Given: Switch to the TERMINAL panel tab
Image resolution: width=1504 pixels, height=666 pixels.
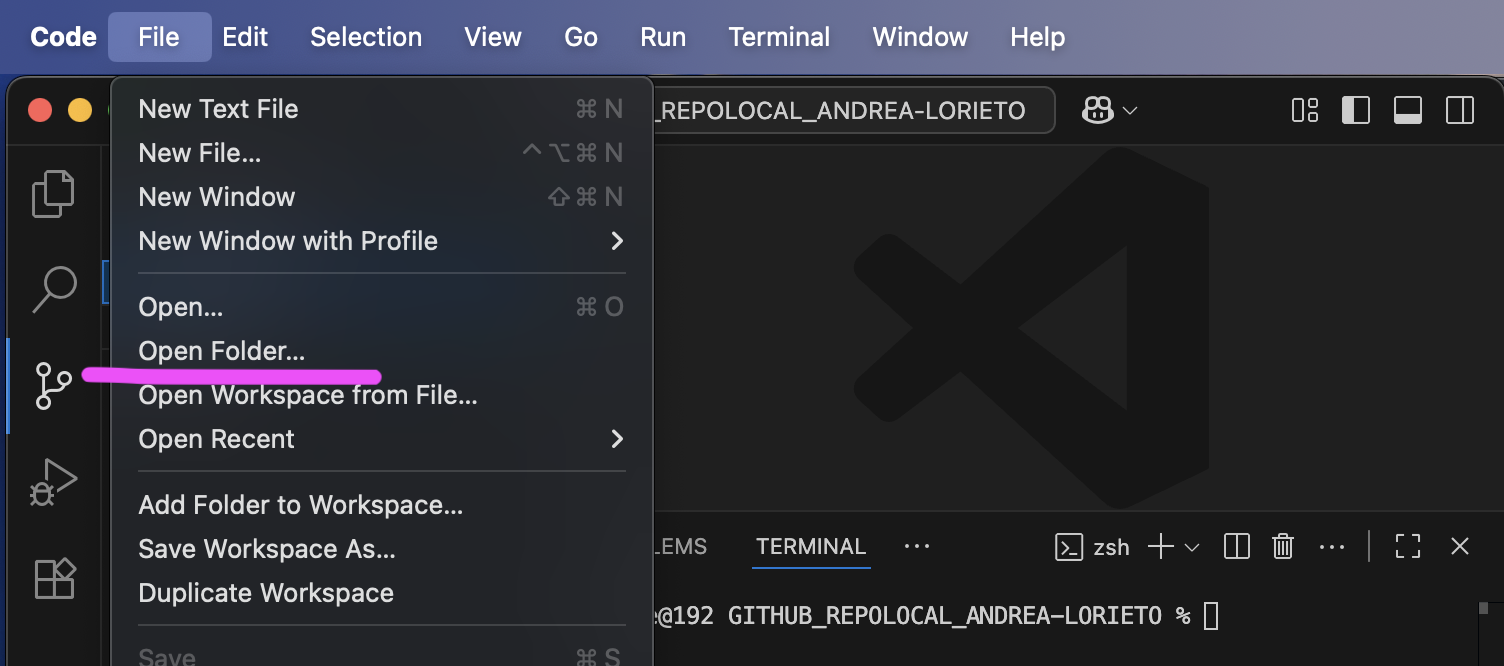Looking at the screenshot, I should click(x=810, y=547).
